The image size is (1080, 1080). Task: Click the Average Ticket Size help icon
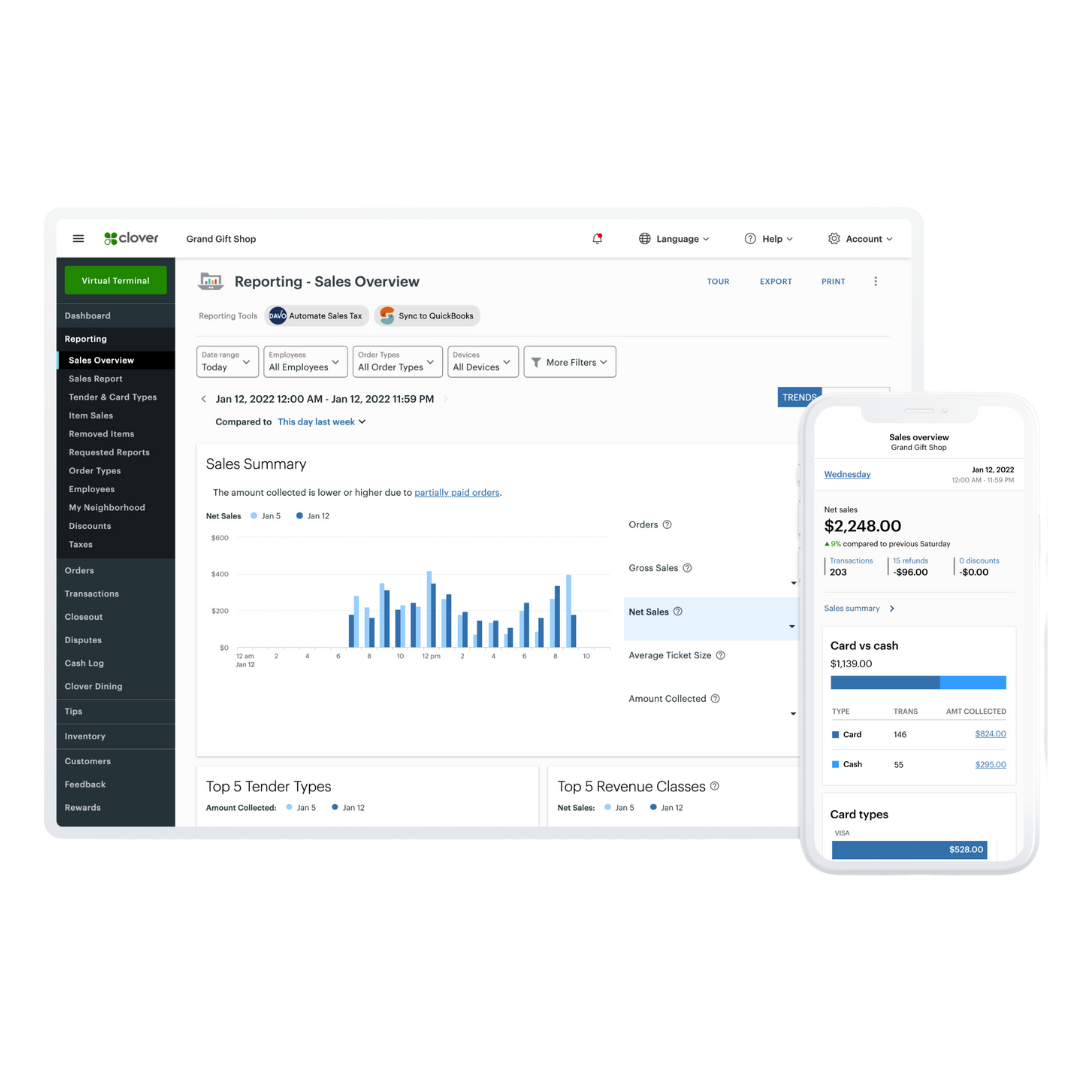pos(720,655)
